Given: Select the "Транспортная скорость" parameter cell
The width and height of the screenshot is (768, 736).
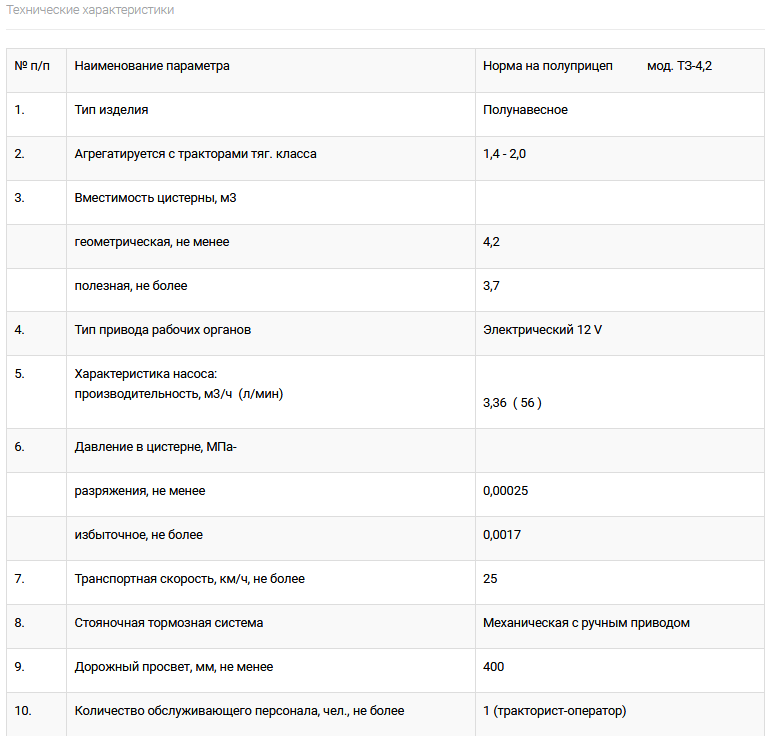Looking at the screenshot, I should 190,579.
